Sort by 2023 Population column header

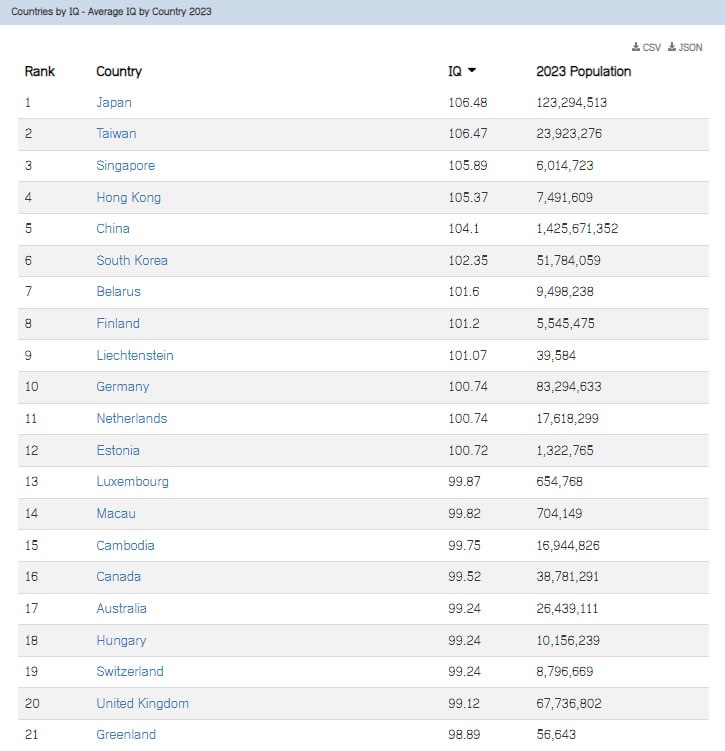pyautogui.click(x=583, y=71)
